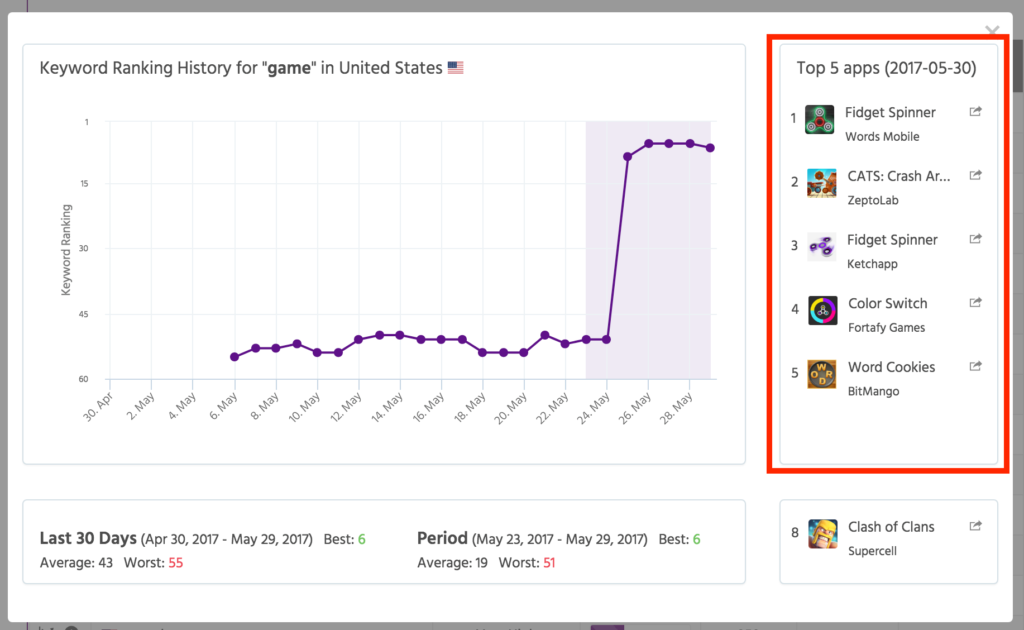The height and width of the screenshot is (630, 1024).
Task: Select the Fidget Spinner title above Ketchapp
Action: coord(892,240)
